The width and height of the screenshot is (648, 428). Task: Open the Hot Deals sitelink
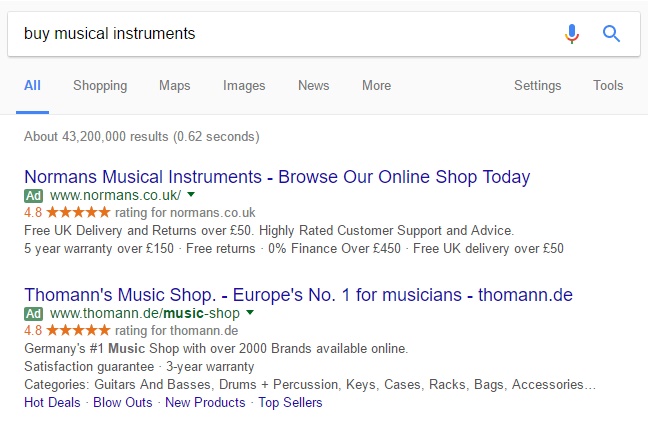pos(52,402)
